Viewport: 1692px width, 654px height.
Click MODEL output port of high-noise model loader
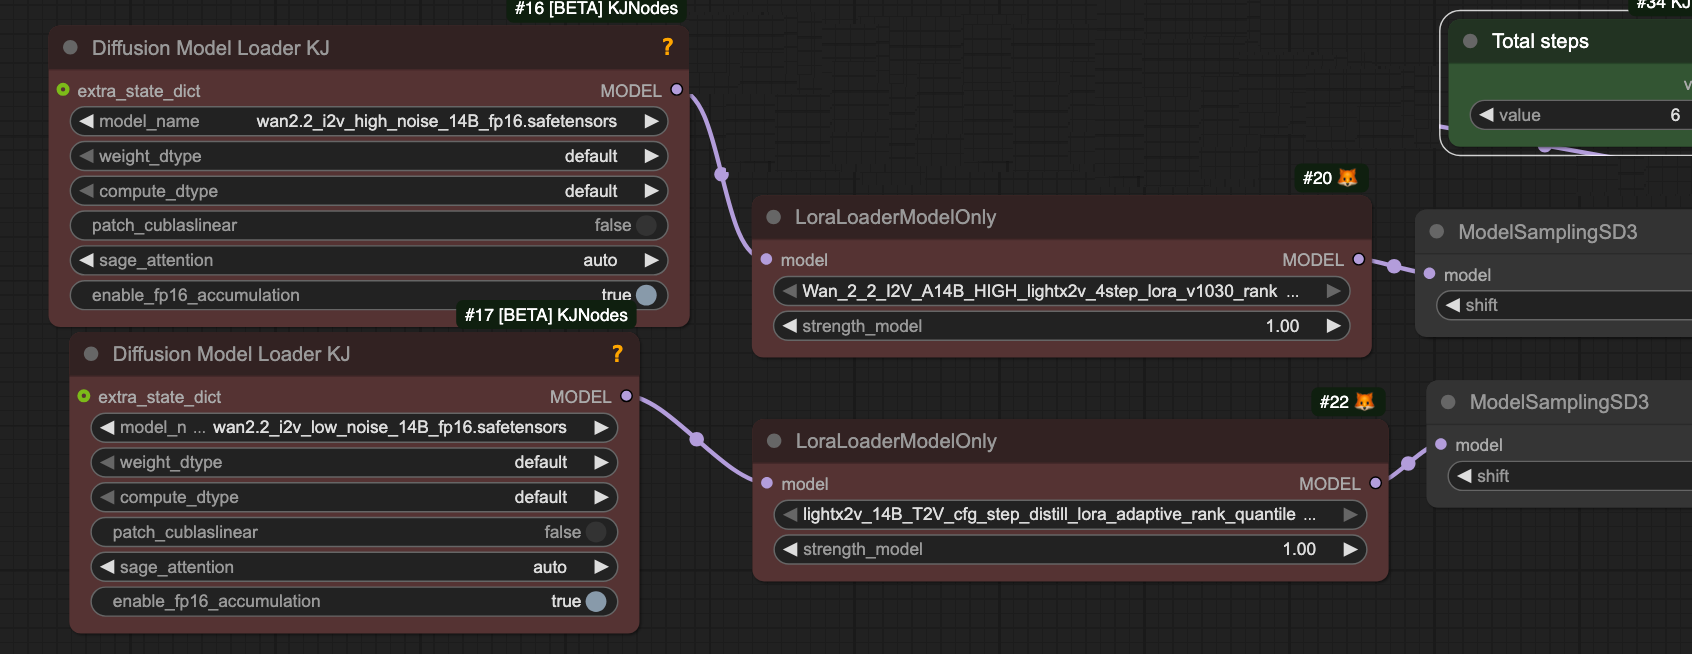(677, 90)
